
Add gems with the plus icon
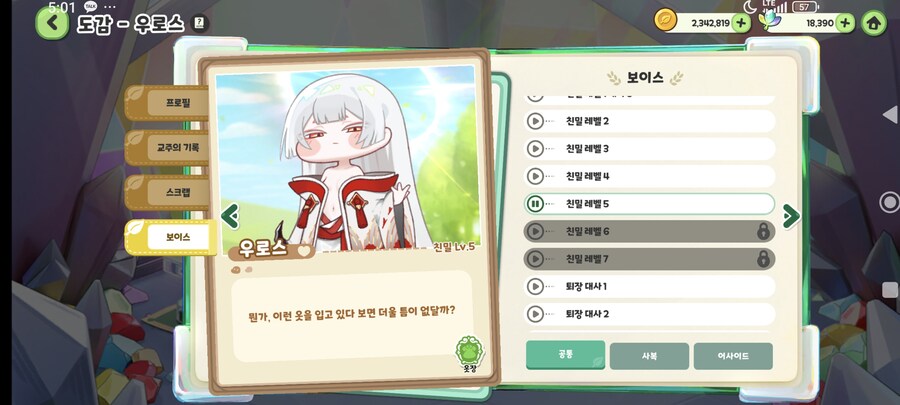844,24
